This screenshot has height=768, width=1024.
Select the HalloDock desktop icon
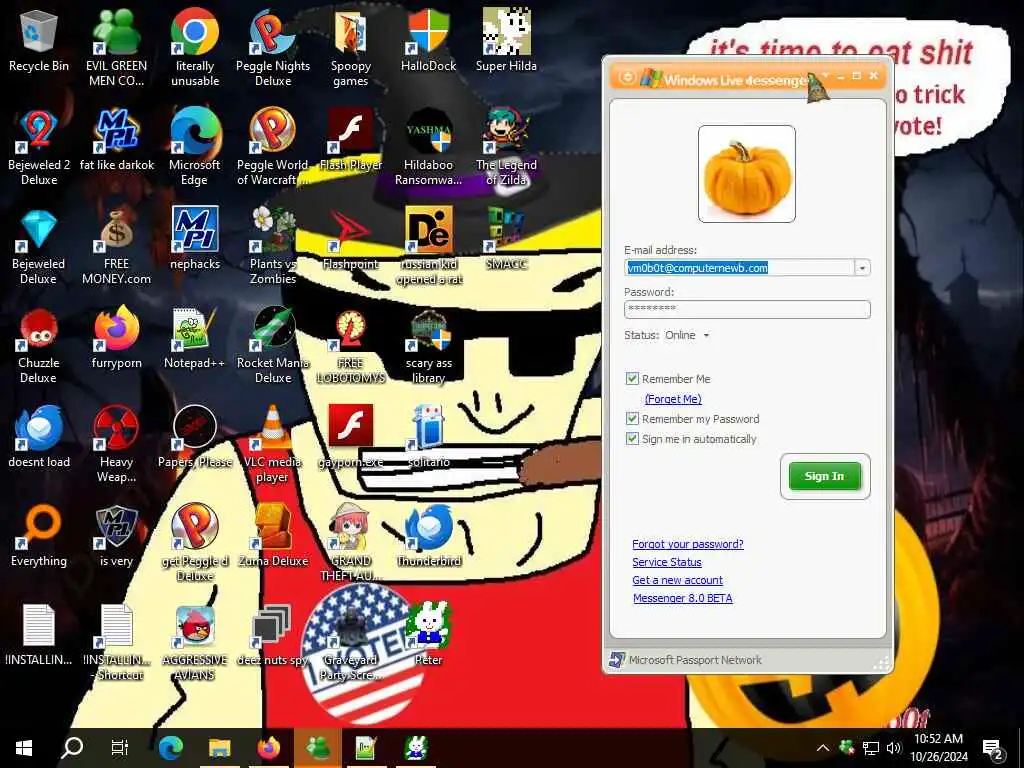428,42
